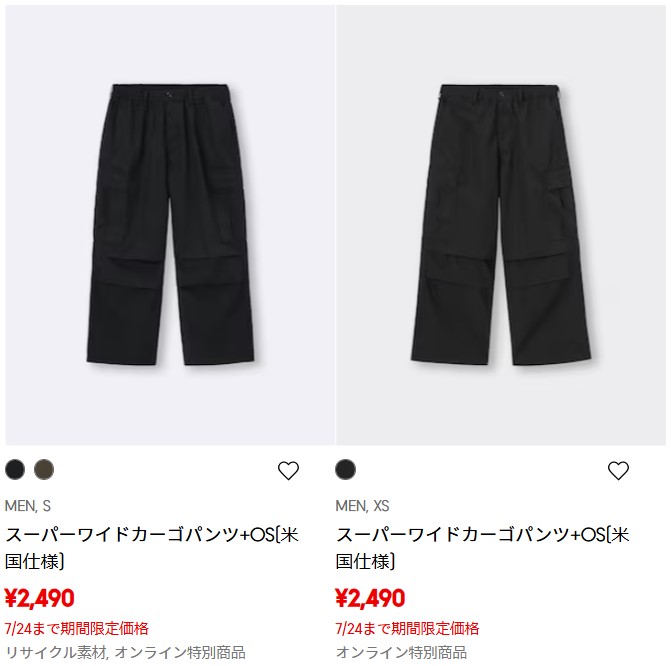The height and width of the screenshot is (666, 671).
Task: Click left product's オンライン特別商品 tag
Action: pyautogui.click(x=180, y=653)
